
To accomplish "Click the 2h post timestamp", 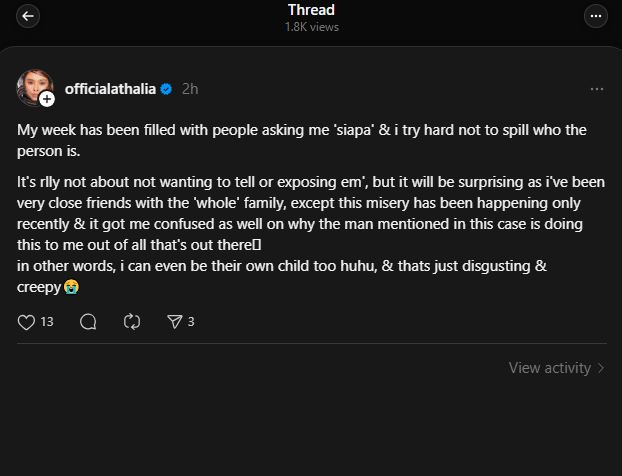I will (189, 88).
